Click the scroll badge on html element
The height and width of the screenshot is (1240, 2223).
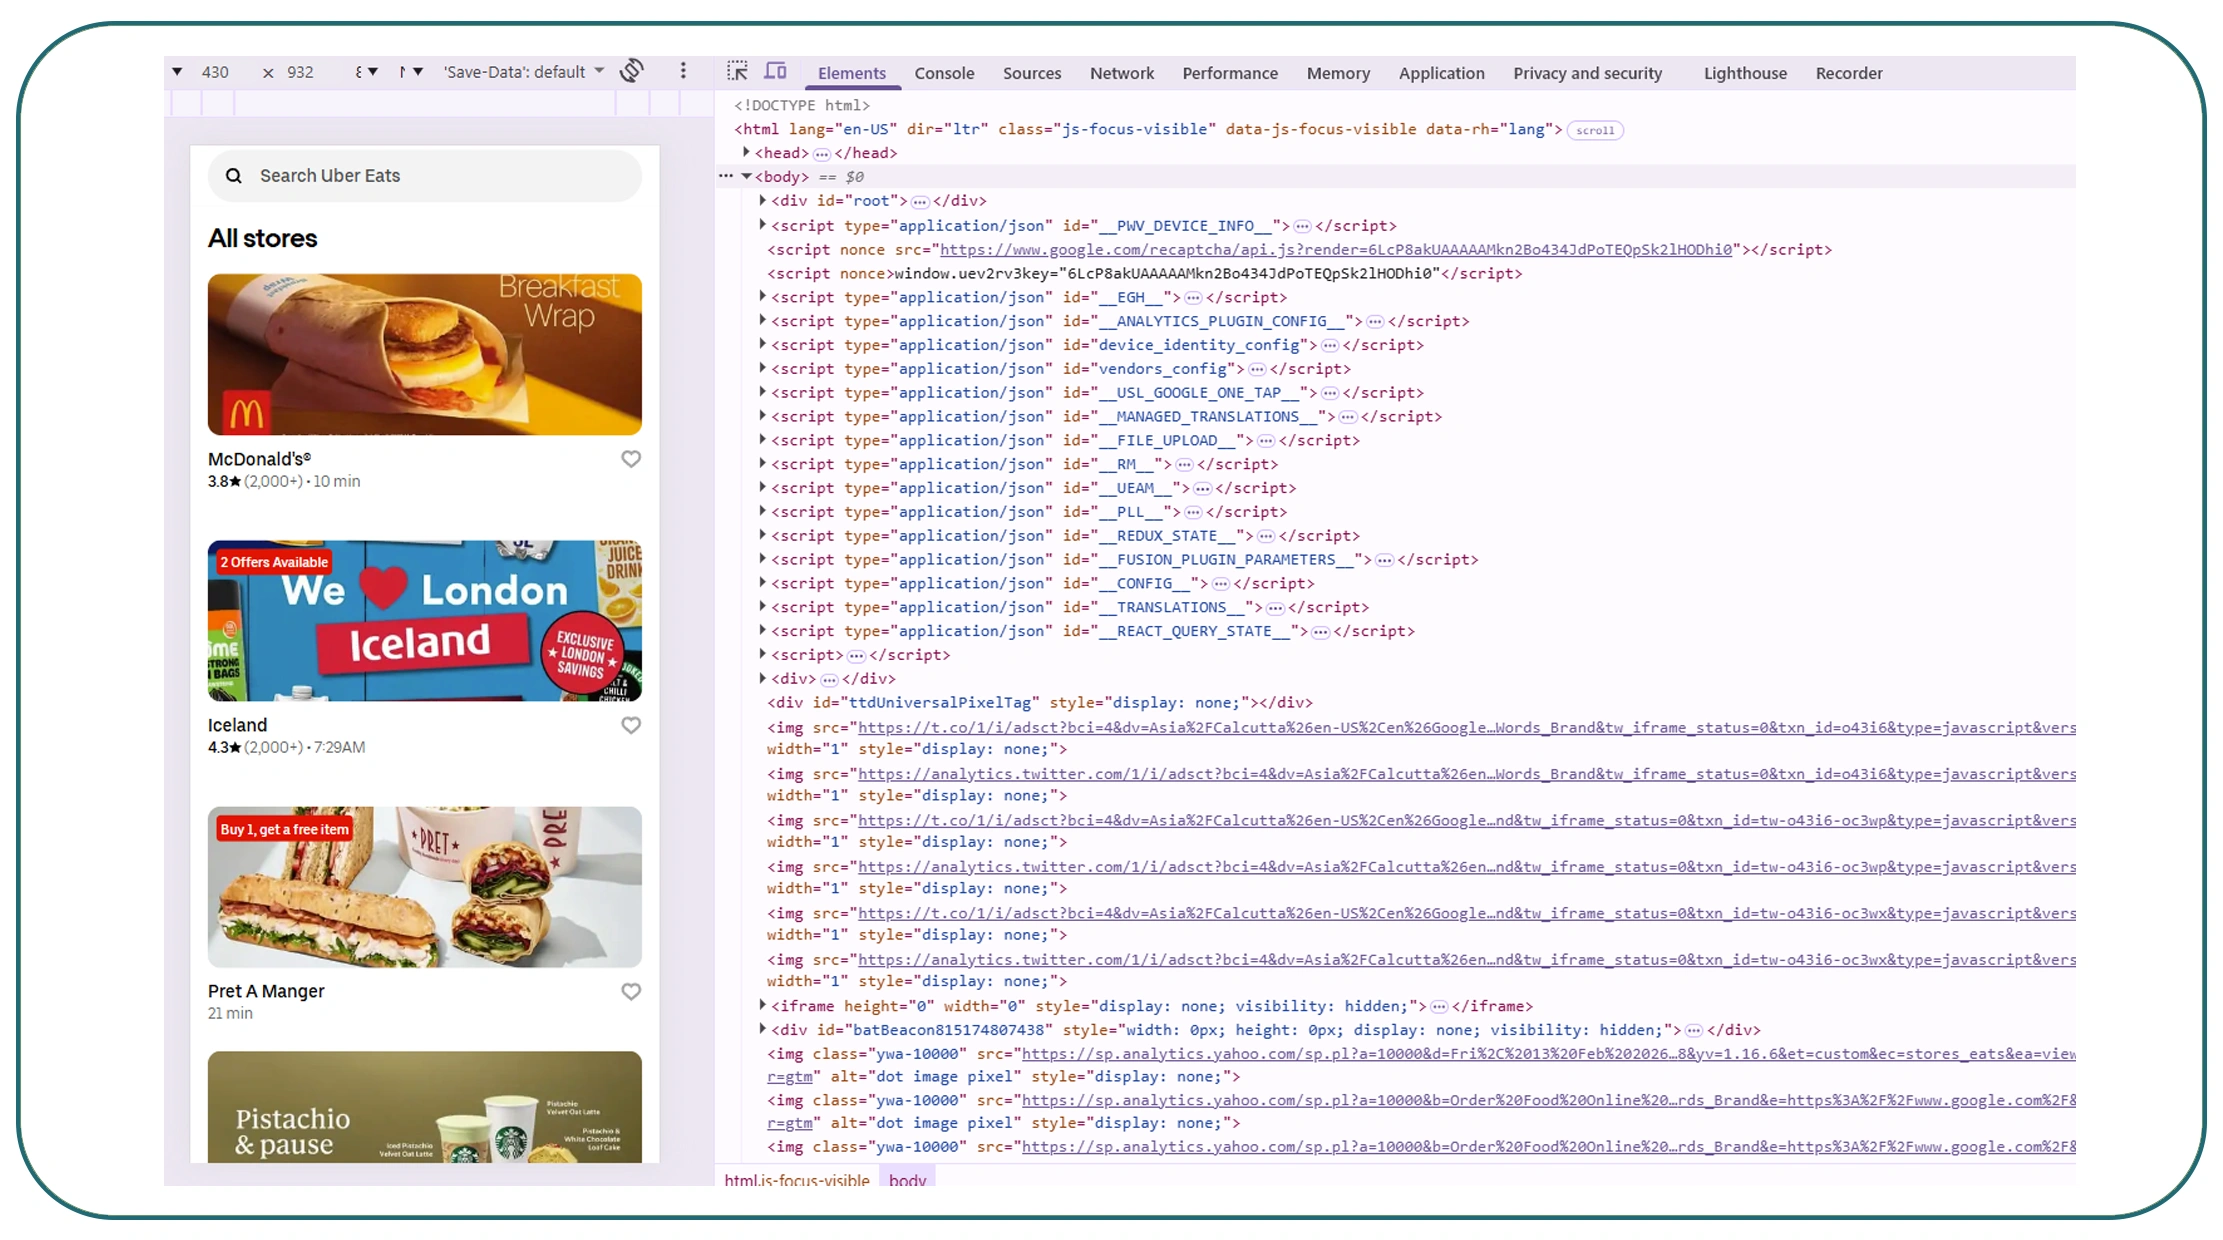pos(1595,130)
